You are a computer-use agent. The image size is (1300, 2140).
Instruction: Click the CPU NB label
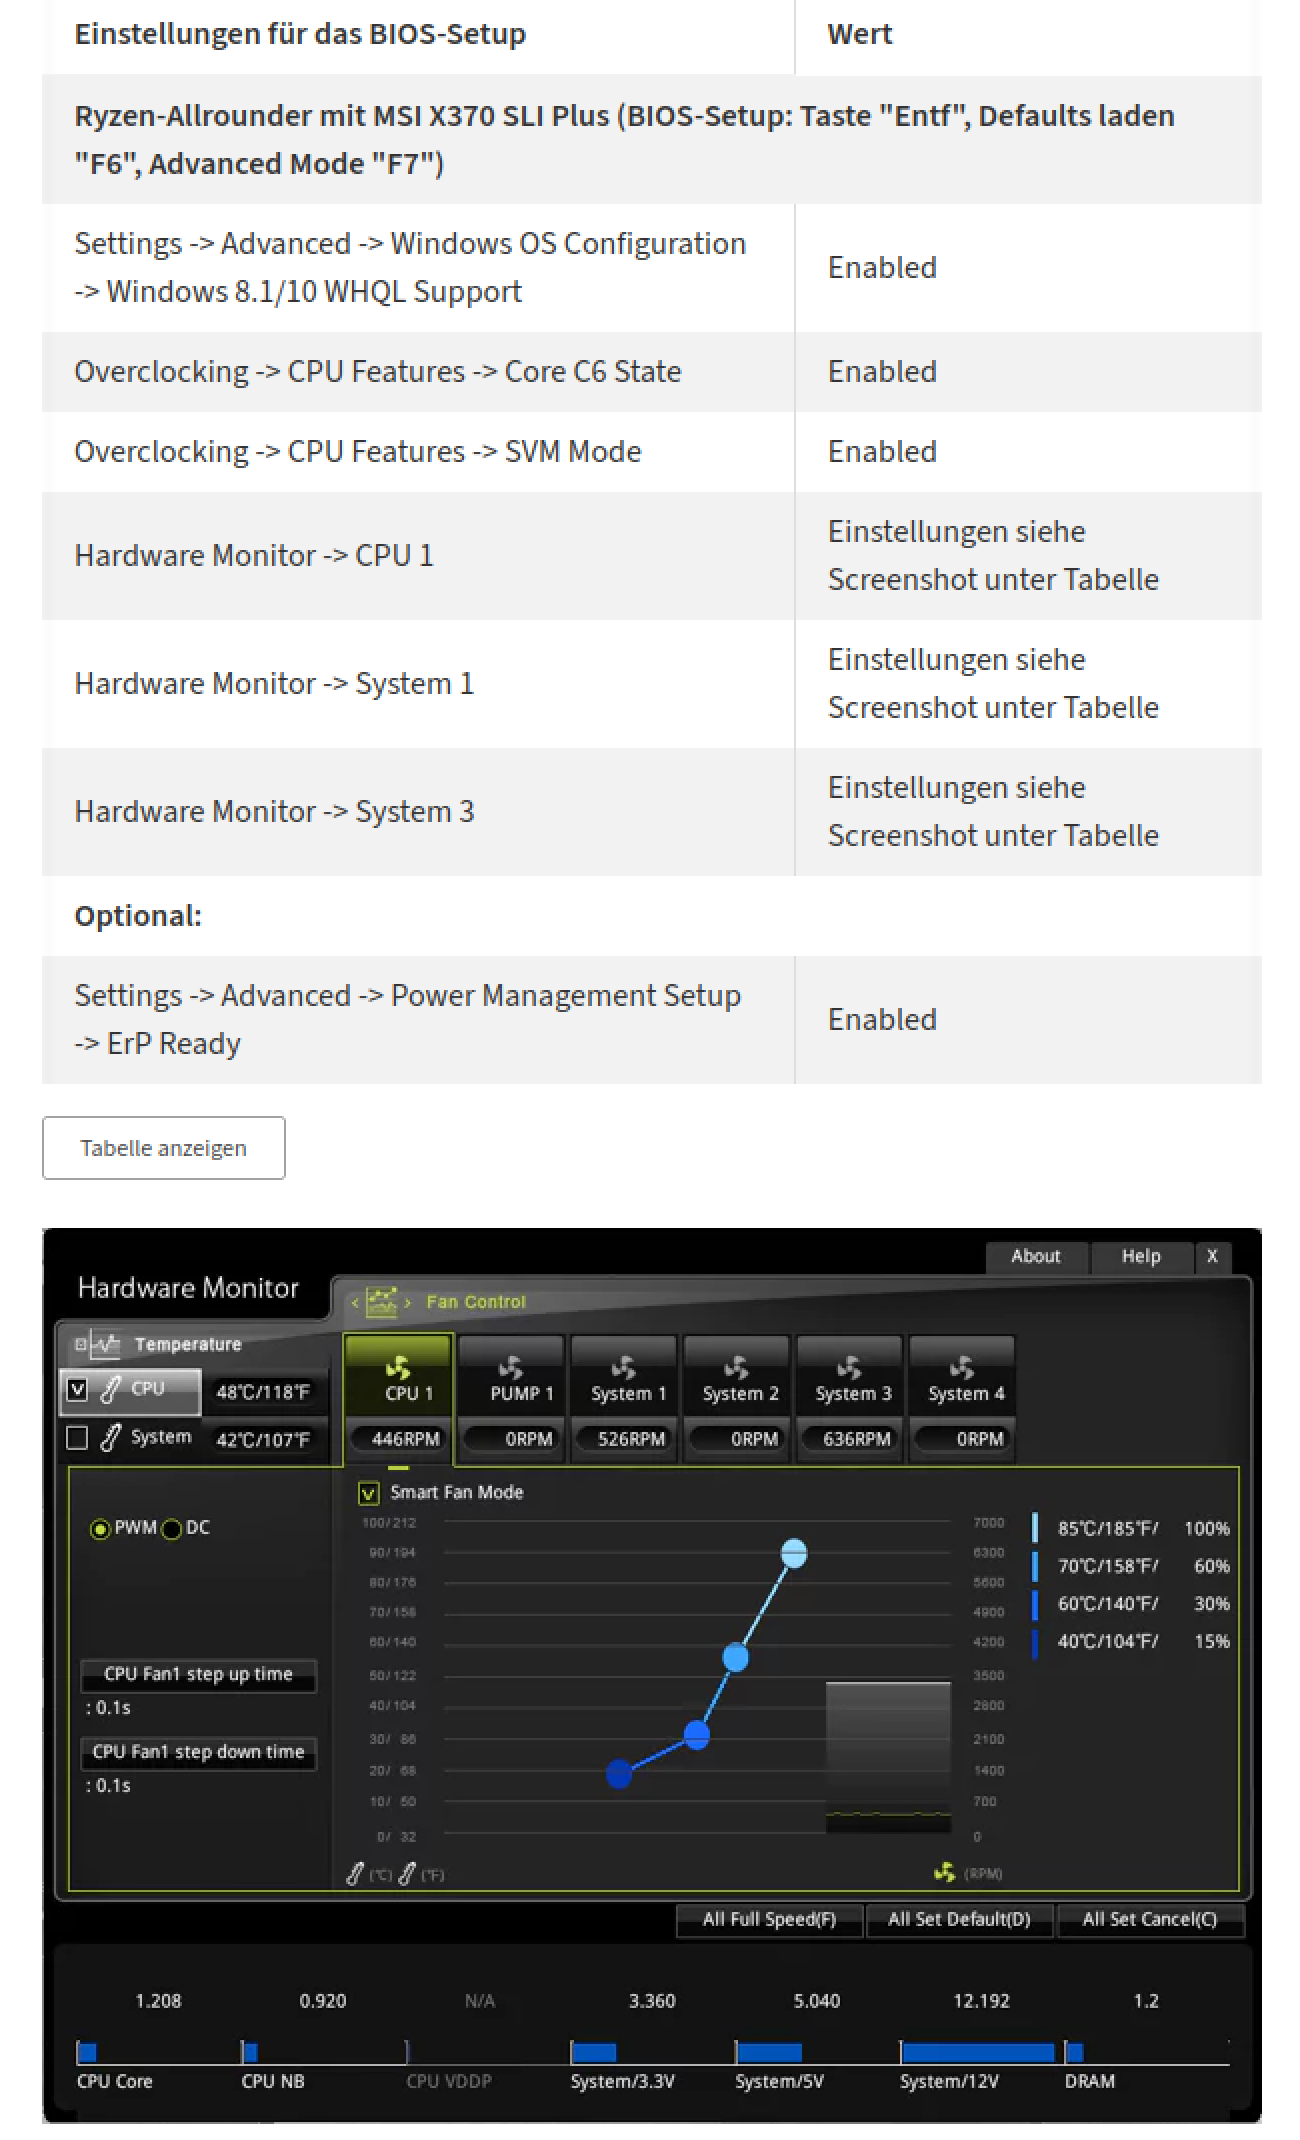point(272,2082)
